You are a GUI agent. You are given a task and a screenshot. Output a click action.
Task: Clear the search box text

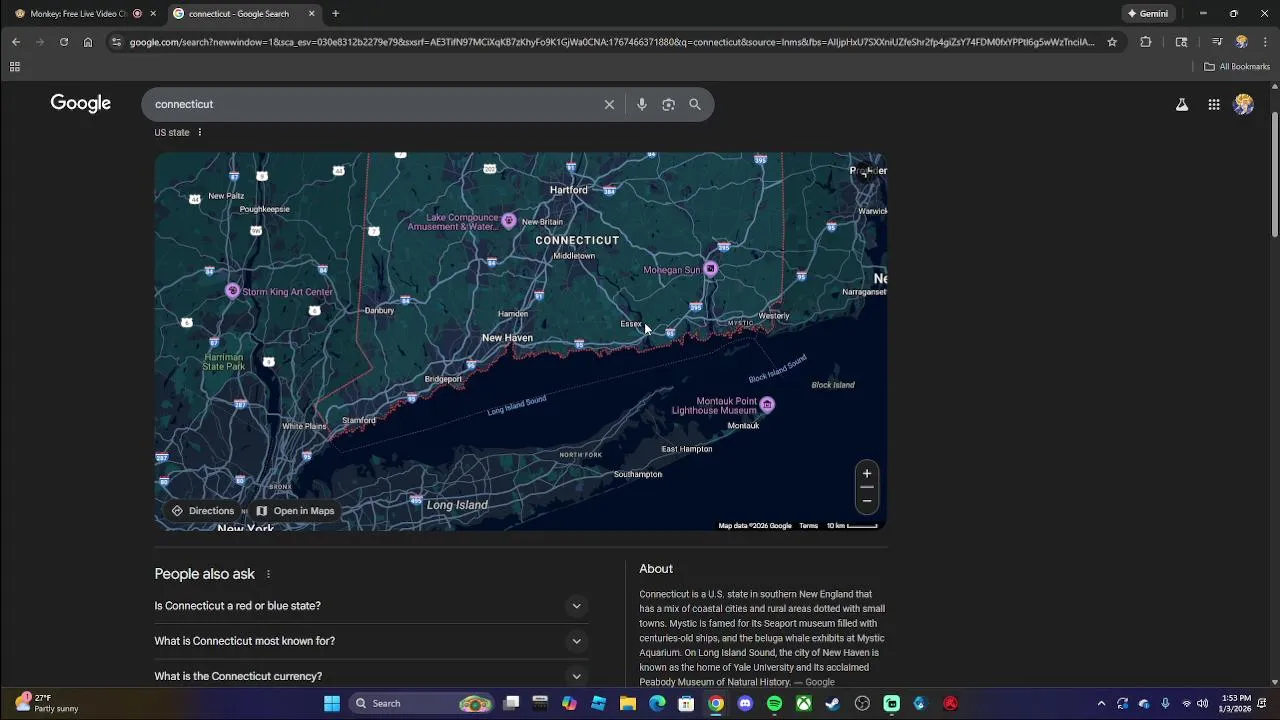[609, 104]
